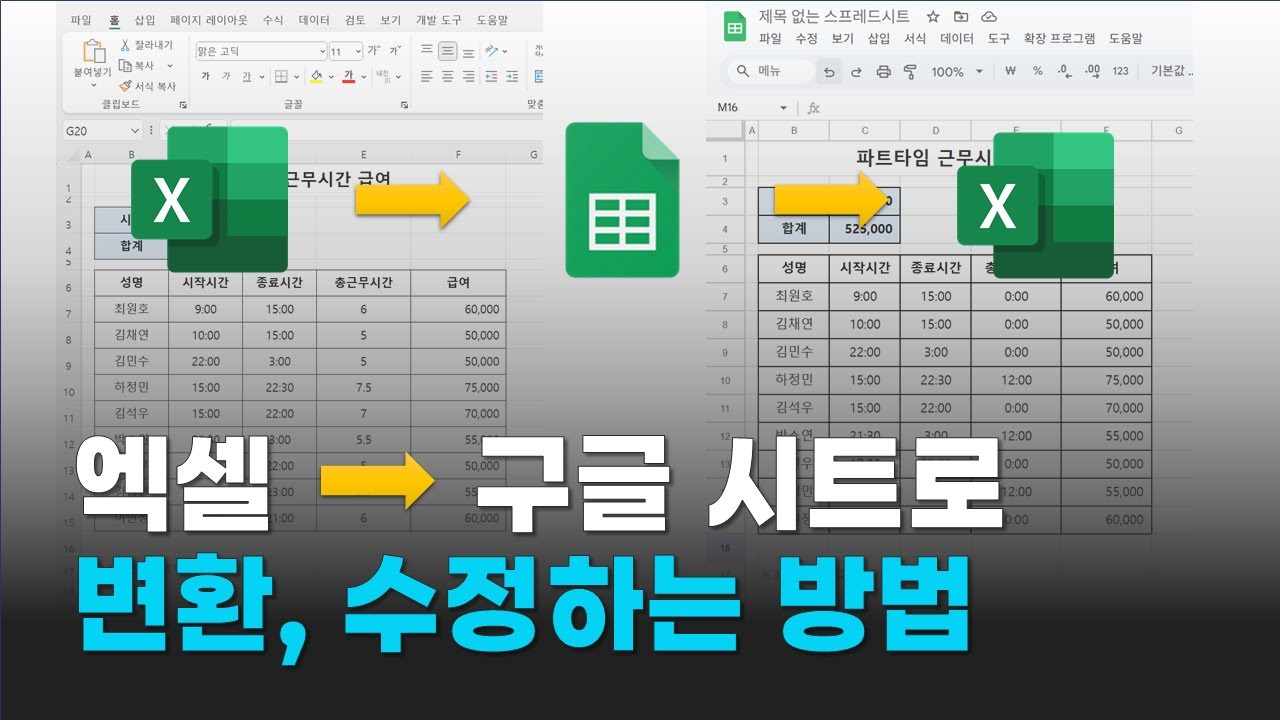Click the 메뉴 search box in Sheets
This screenshot has width=1280, height=720.
pos(770,71)
